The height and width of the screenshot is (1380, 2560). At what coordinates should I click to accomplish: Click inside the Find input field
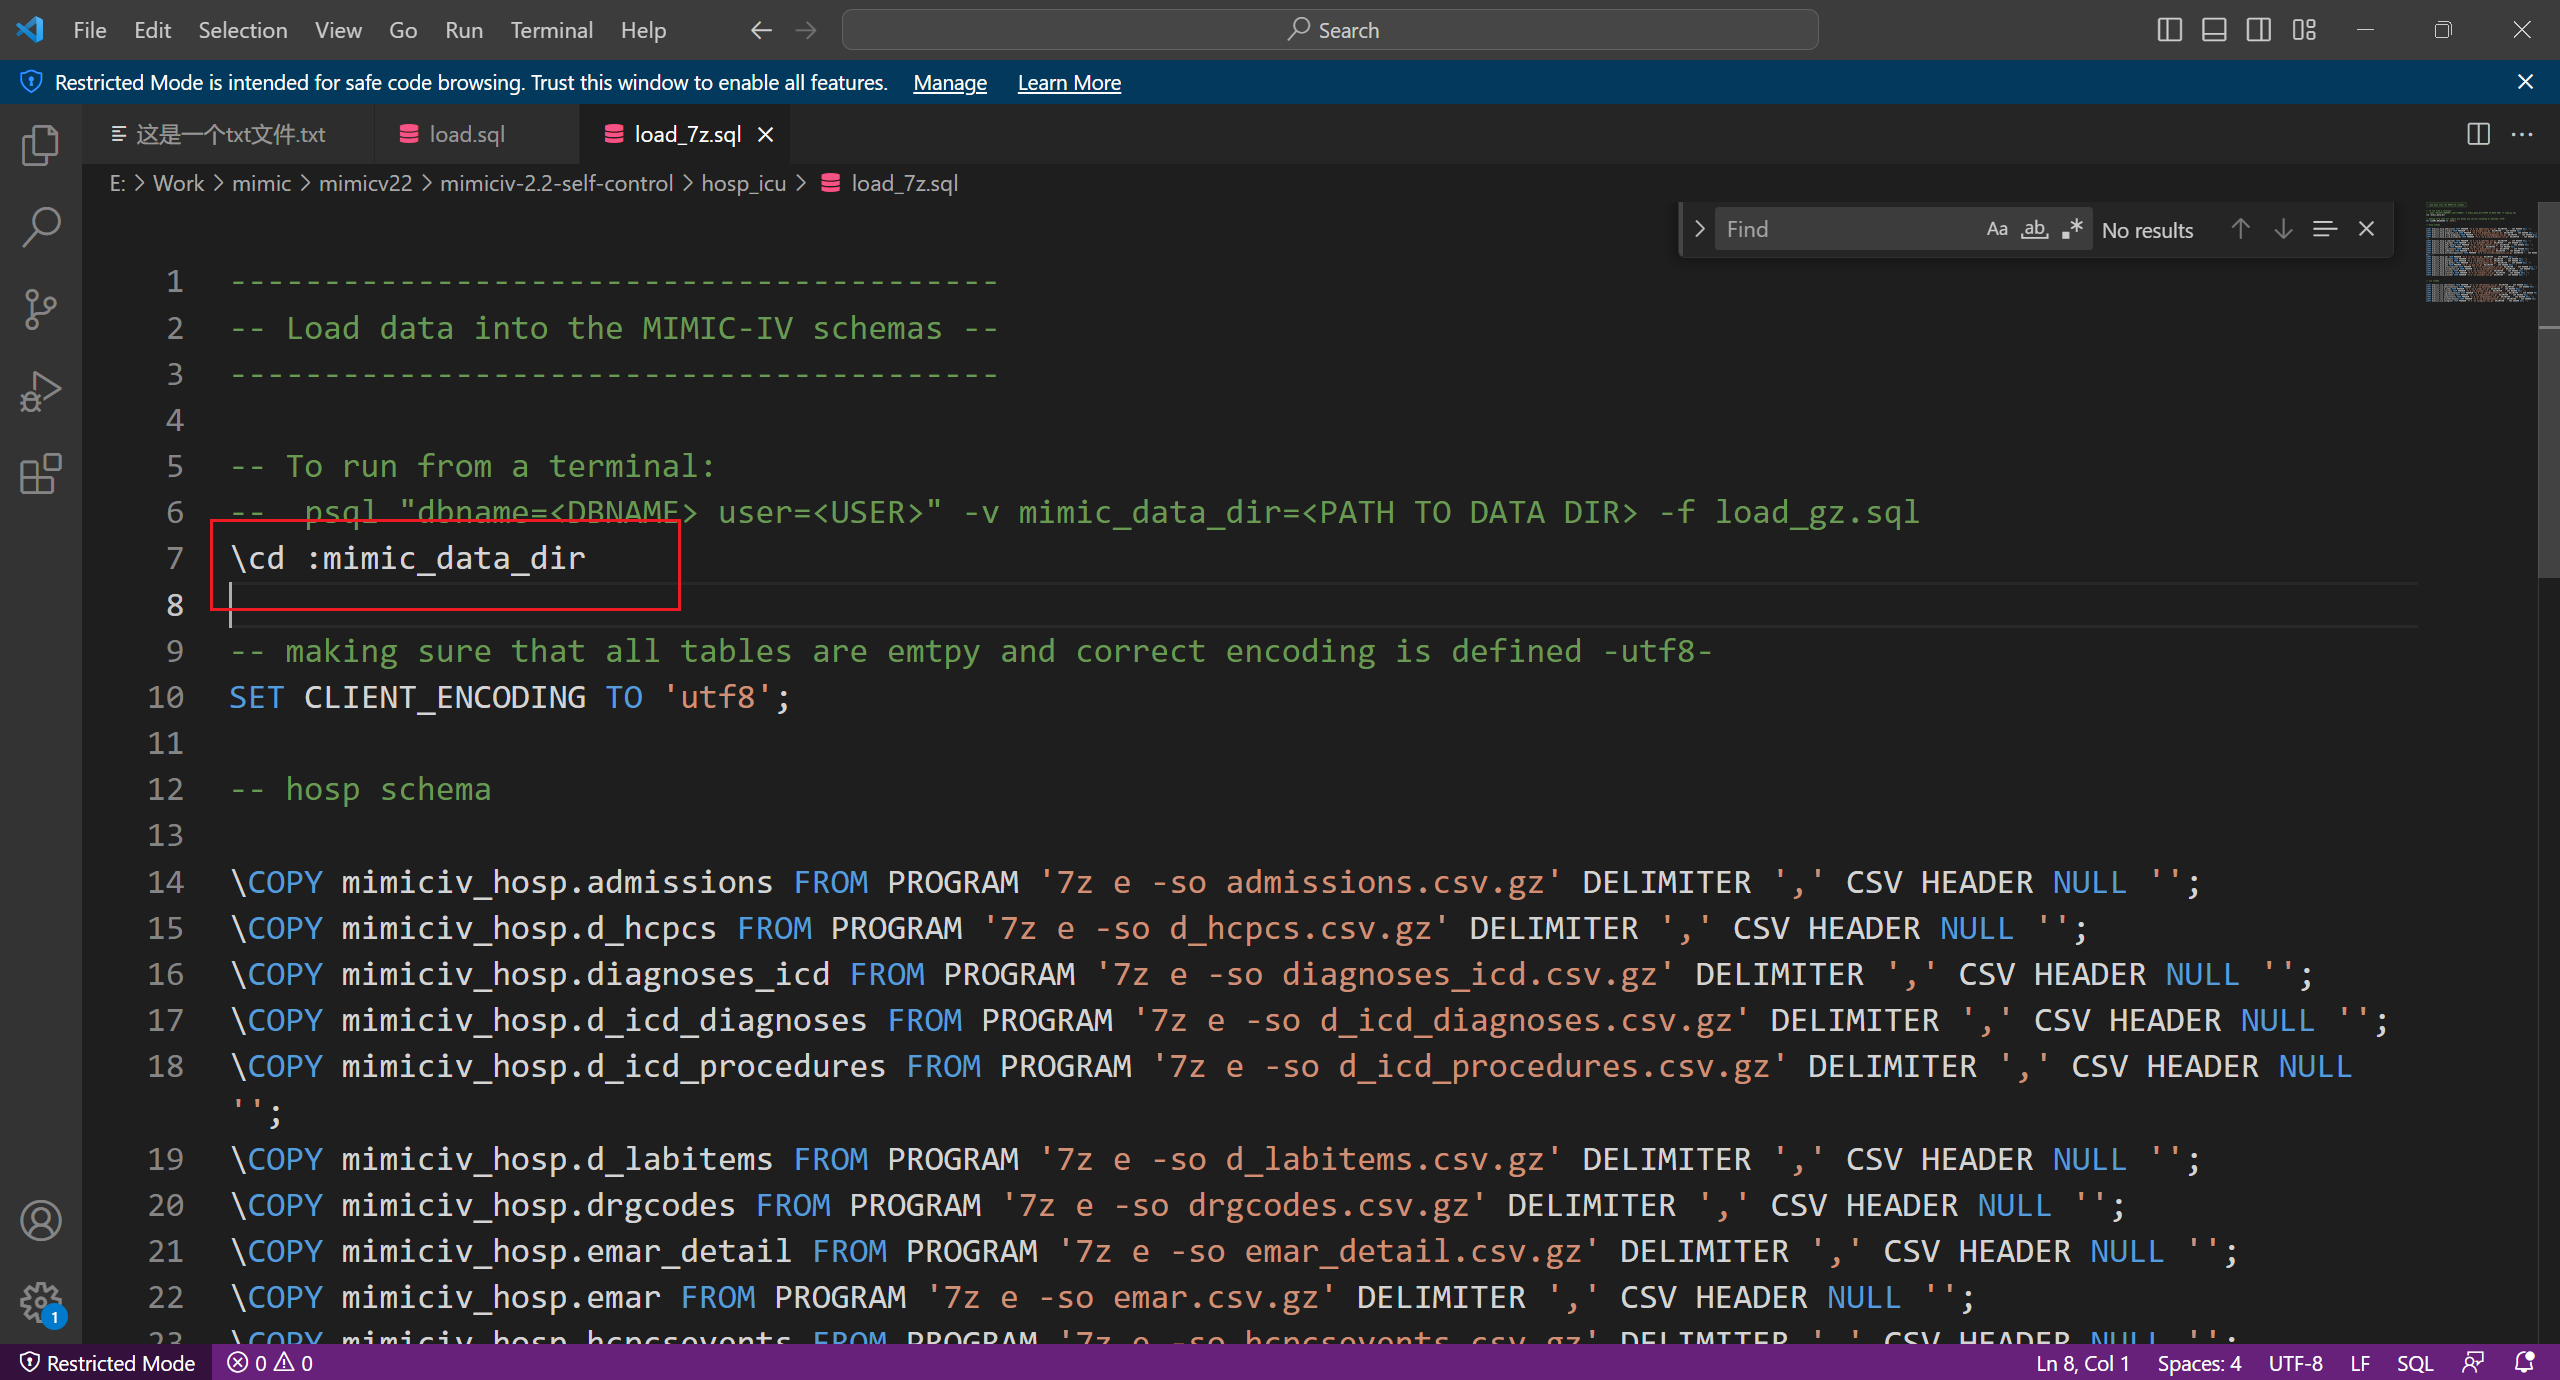pyautogui.click(x=1845, y=229)
